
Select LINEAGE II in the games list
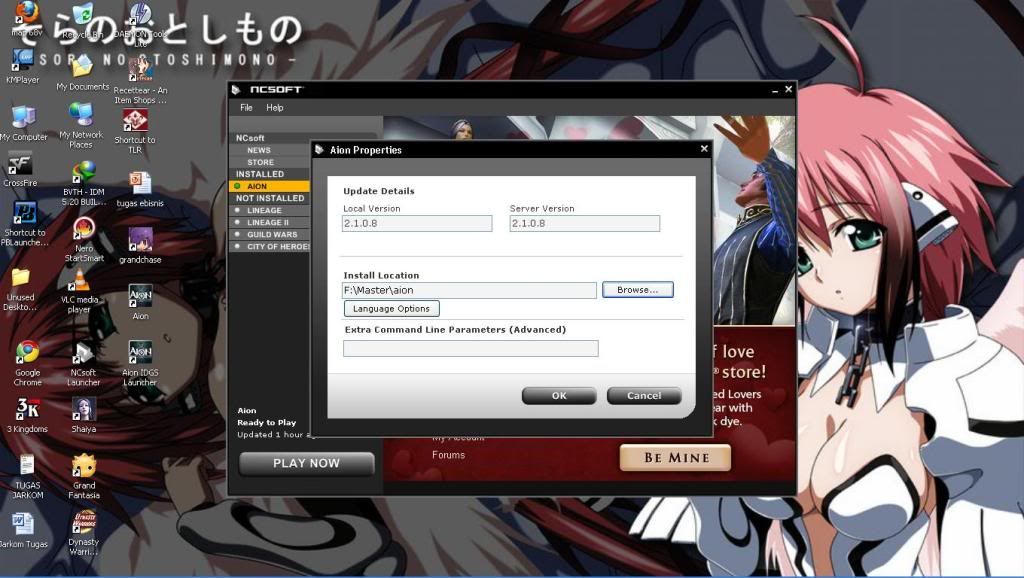pos(269,223)
